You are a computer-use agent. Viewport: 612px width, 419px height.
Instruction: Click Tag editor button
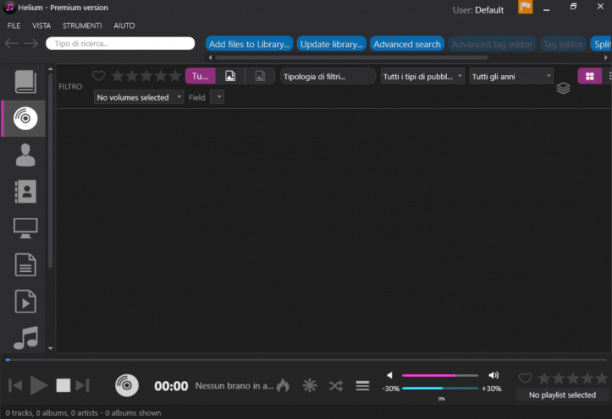563,44
